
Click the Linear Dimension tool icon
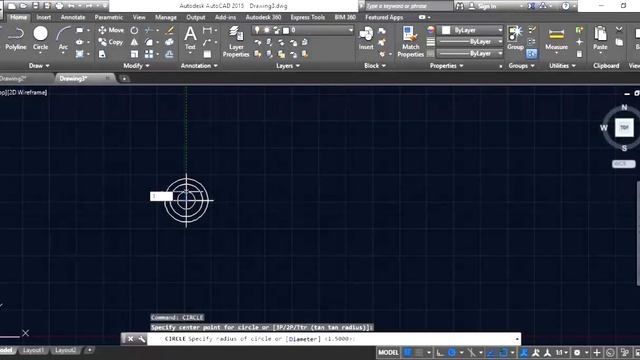207,30
